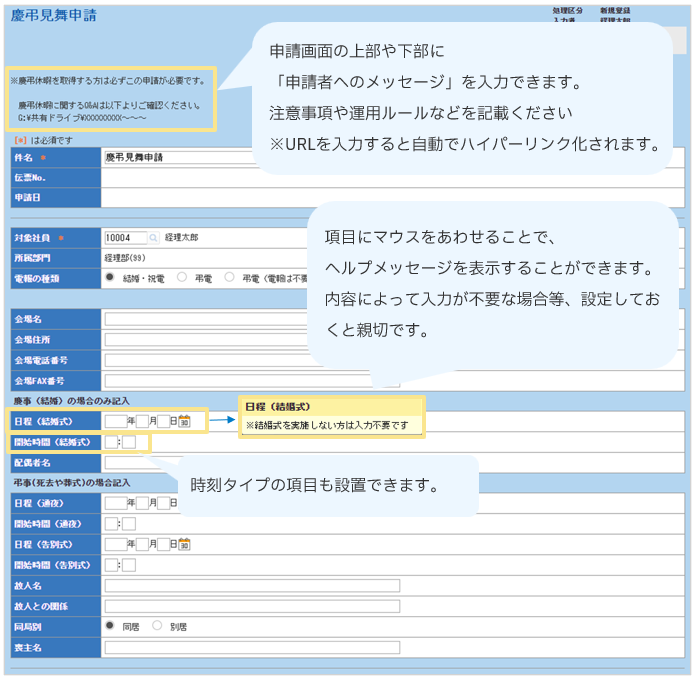Open calendar picker for 日程（結婚式）

[x=185, y=422]
